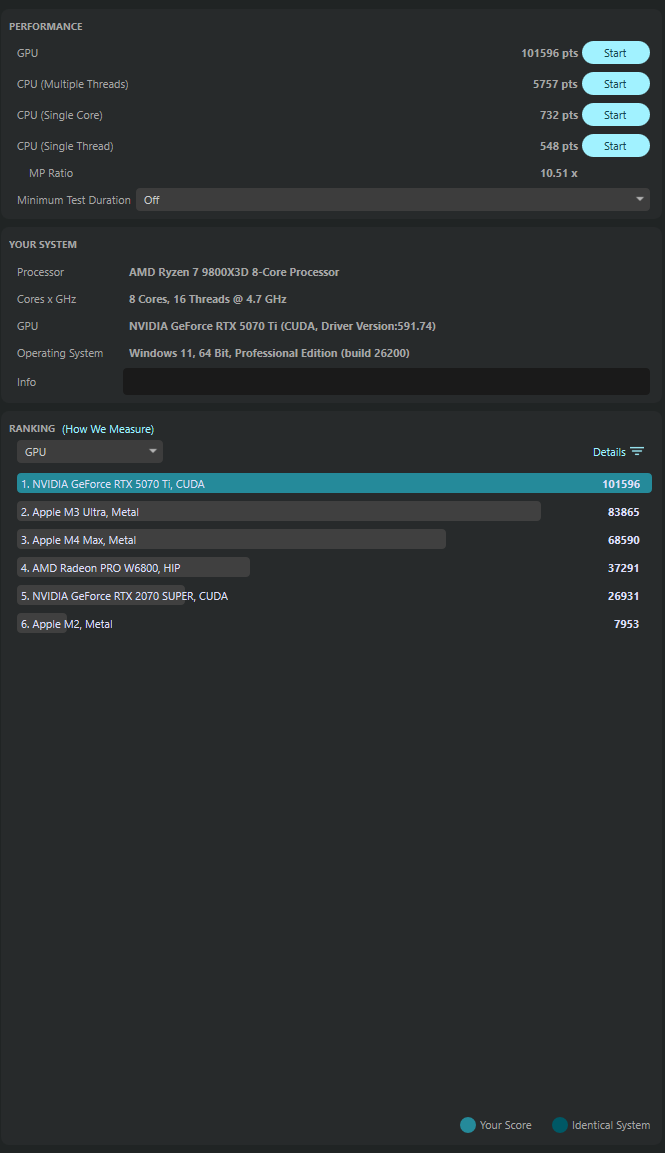Click the Details label in Ranking header
The width and height of the screenshot is (665, 1153).
(x=608, y=452)
